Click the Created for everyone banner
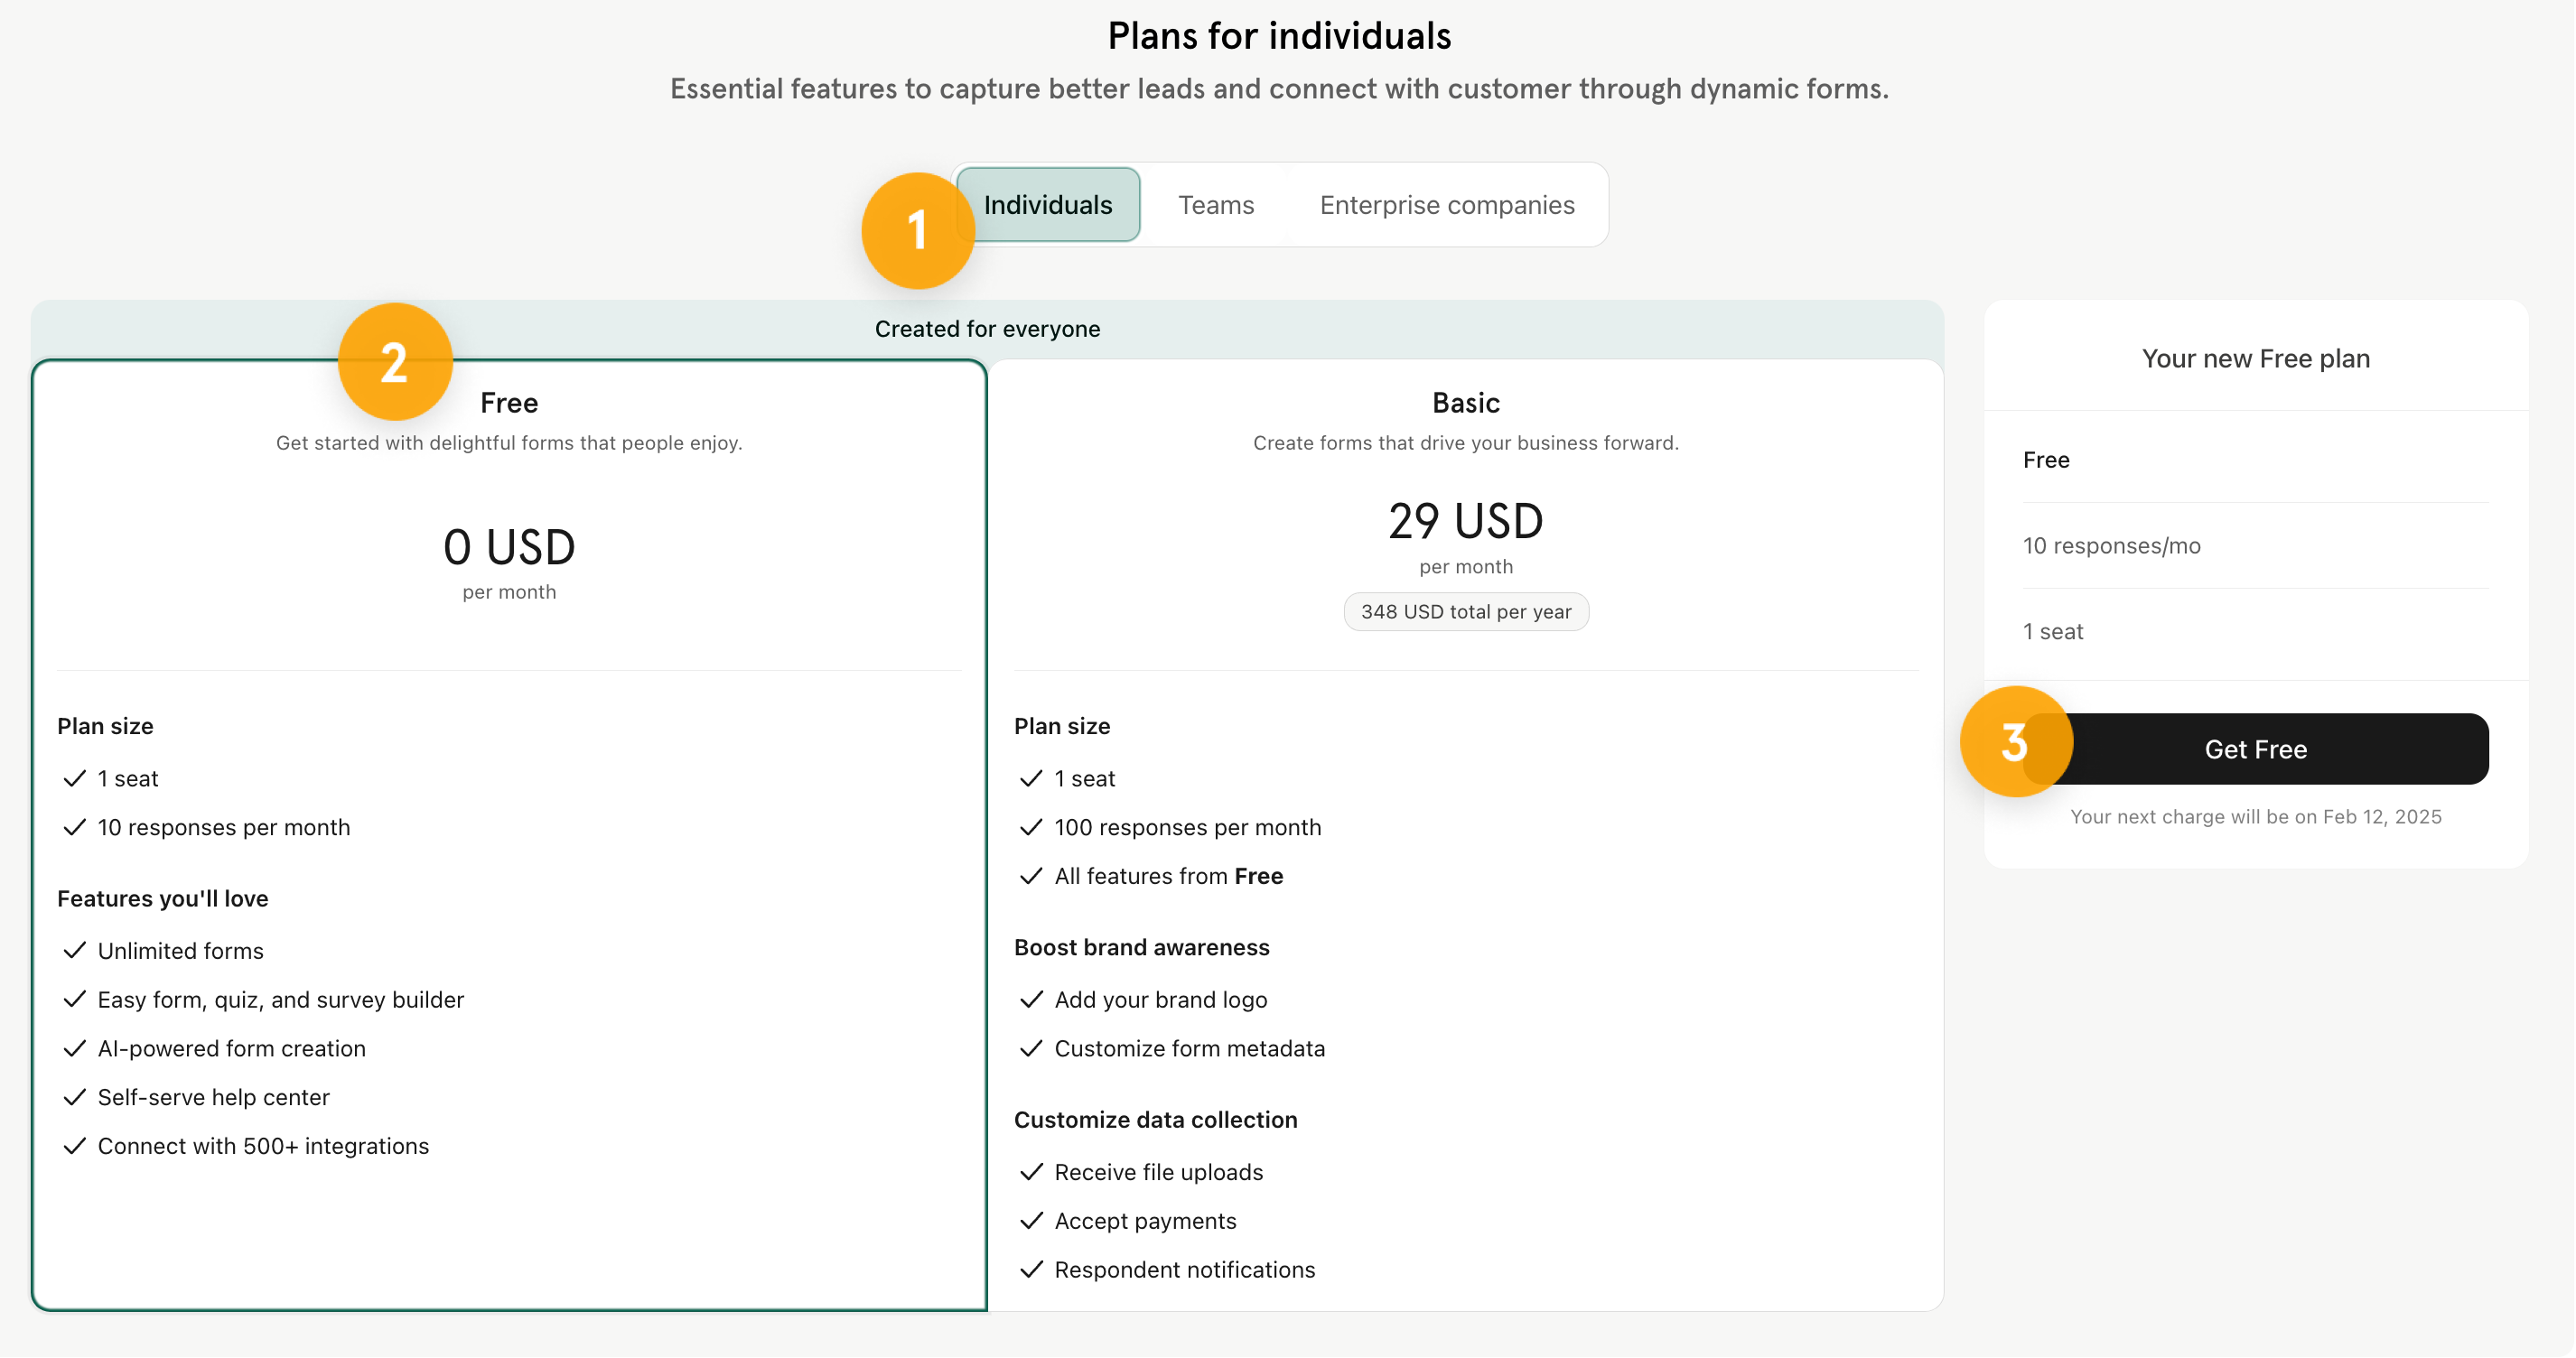2576x1358 pixels. [987, 329]
